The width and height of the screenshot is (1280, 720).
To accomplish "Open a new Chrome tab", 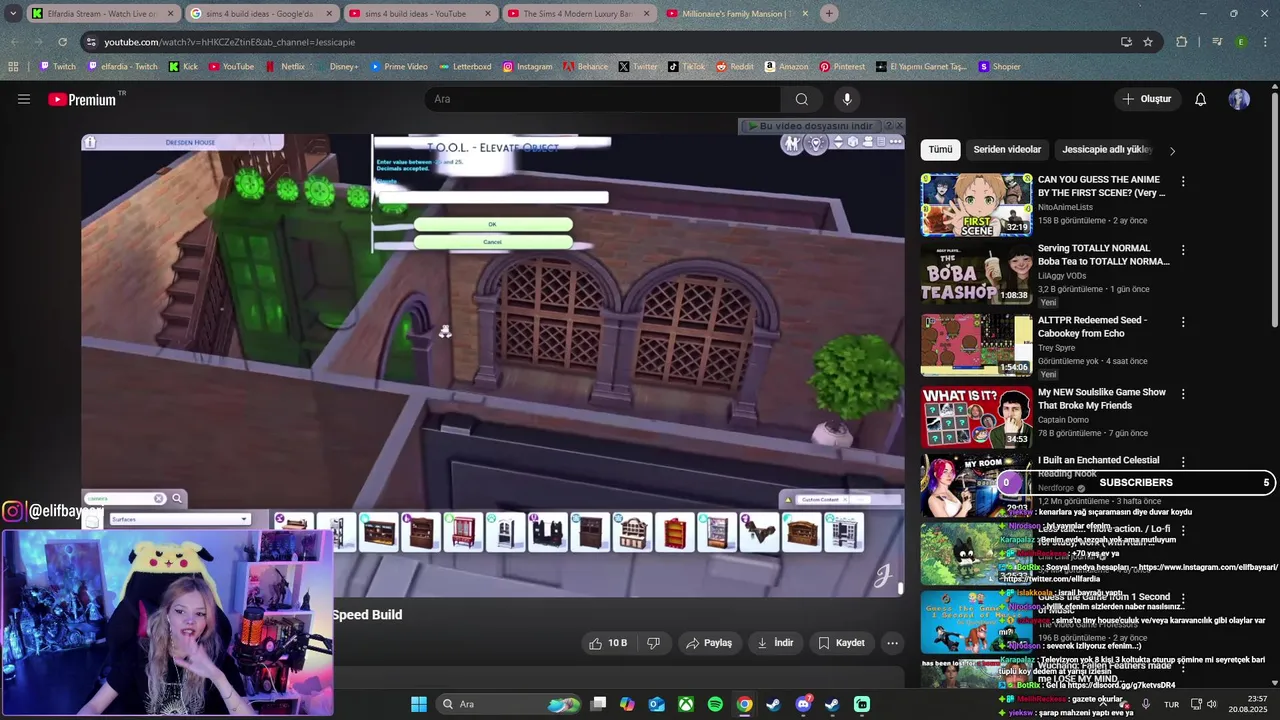I will pos(829,14).
